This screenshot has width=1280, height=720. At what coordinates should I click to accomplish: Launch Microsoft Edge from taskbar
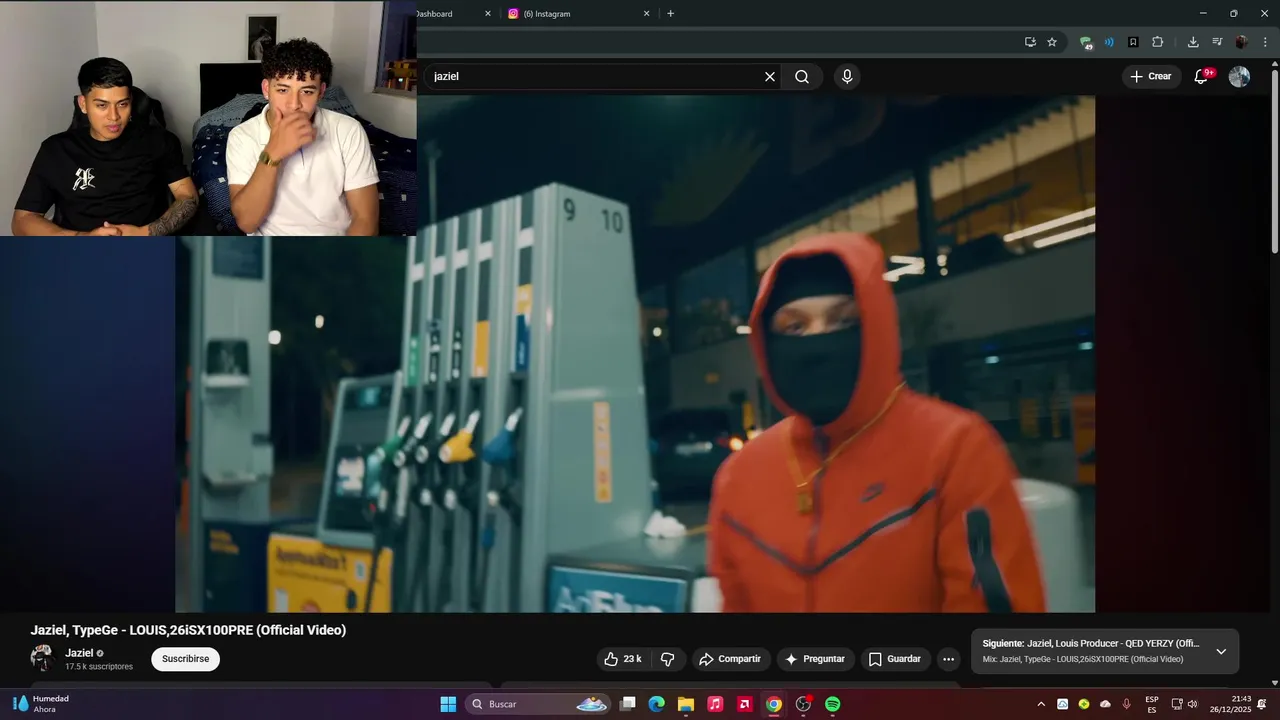click(x=656, y=704)
